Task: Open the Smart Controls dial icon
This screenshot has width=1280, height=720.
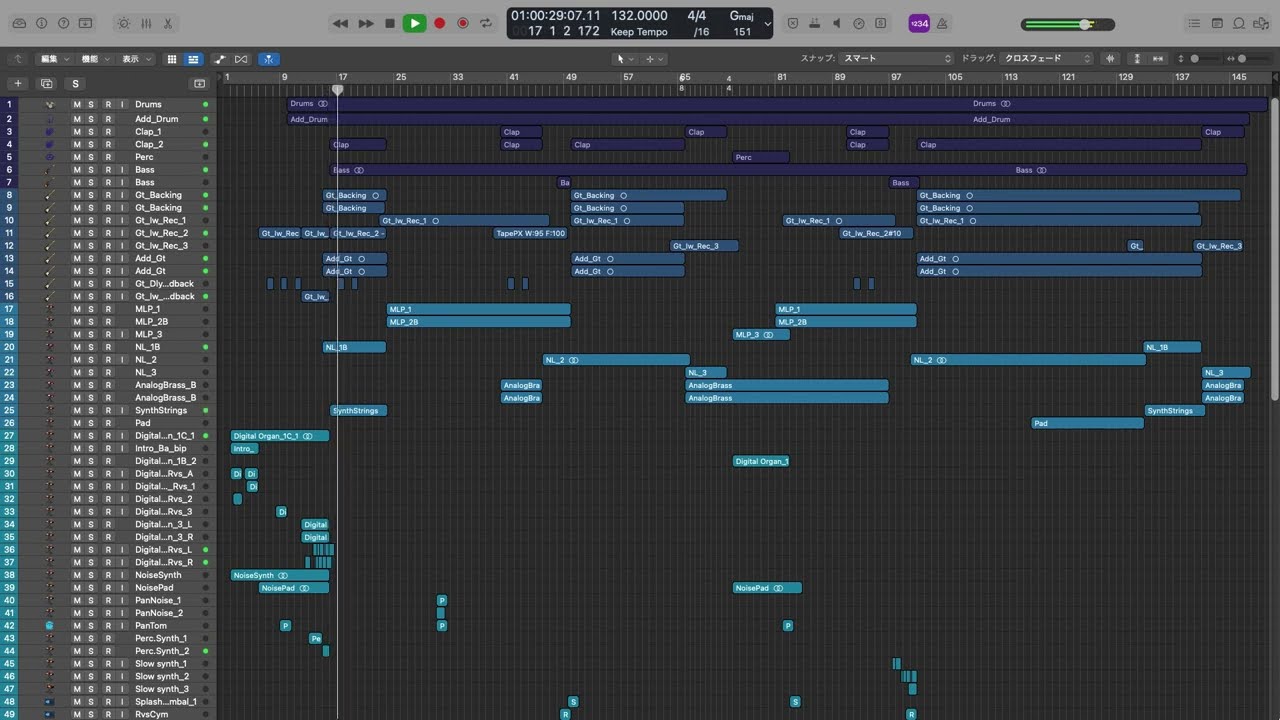Action: point(124,23)
